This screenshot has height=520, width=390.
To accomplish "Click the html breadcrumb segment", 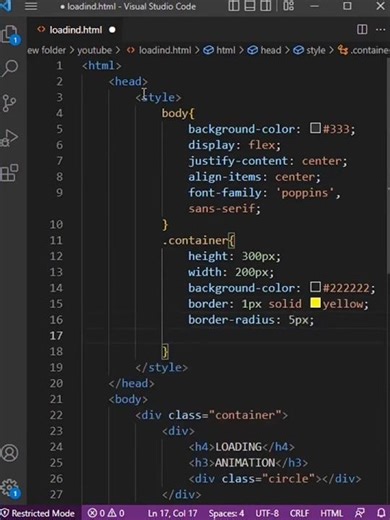I will tap(220, 50).
